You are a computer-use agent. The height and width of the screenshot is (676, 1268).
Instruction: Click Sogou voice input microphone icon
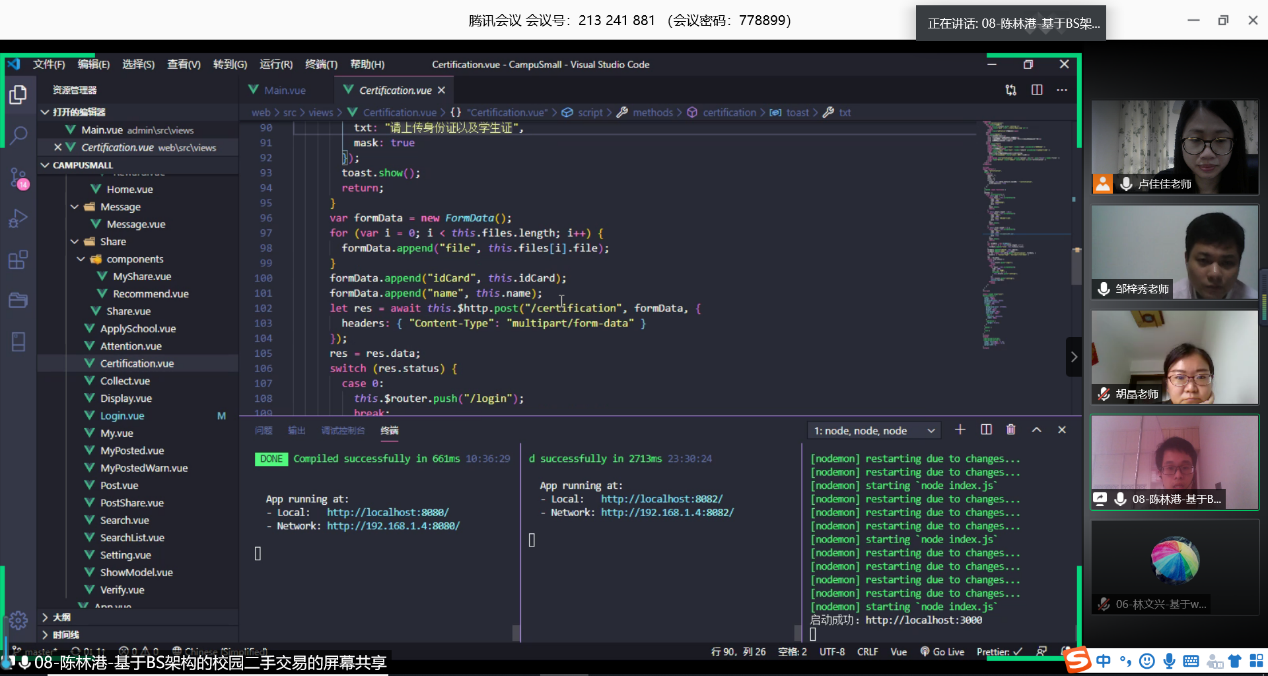[x=1168, y=661]
